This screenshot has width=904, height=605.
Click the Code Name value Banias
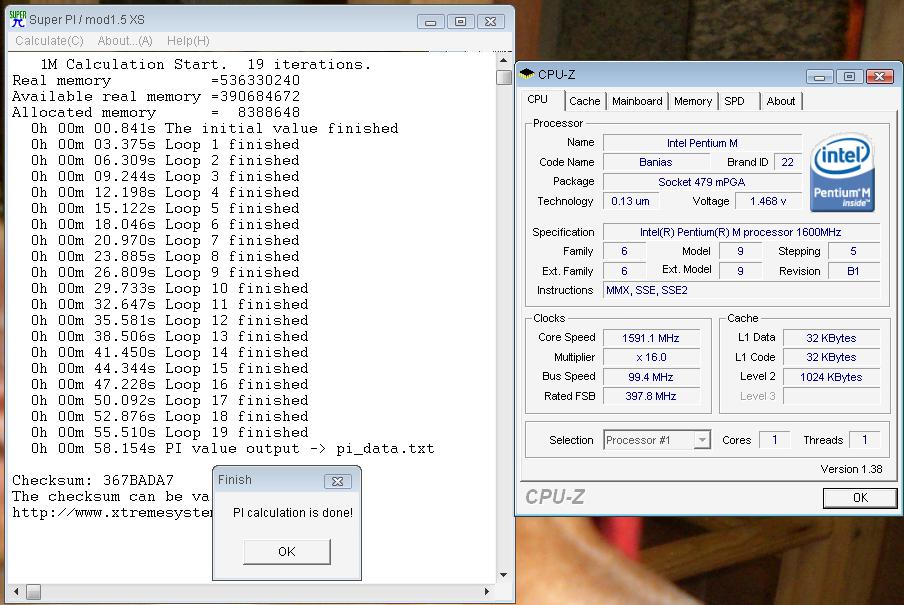click(x=656, y=162)
